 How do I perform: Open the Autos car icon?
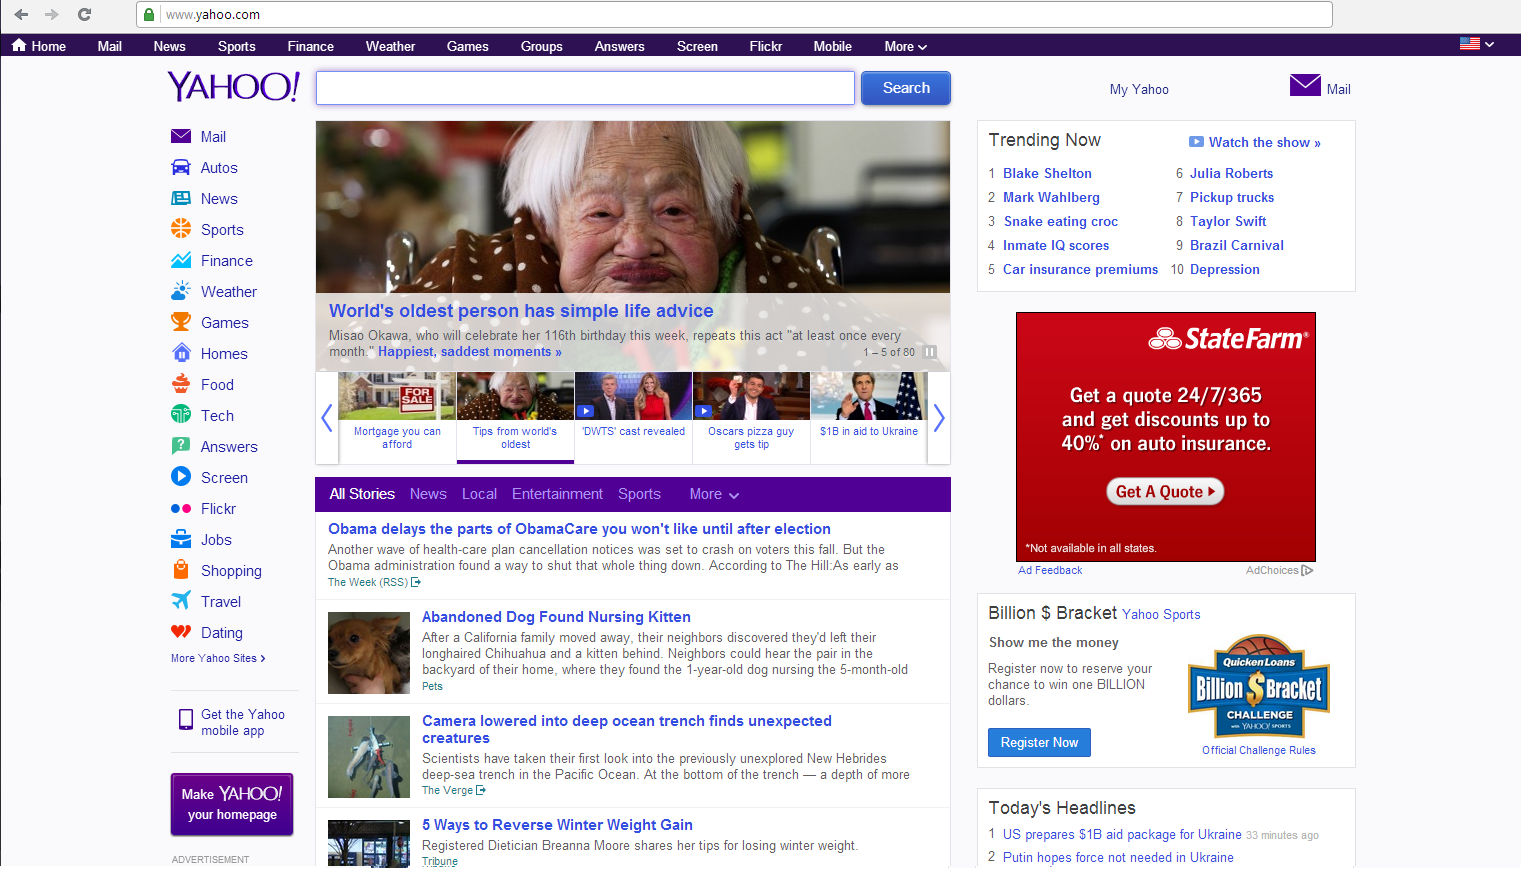click(x=181, y=168)
